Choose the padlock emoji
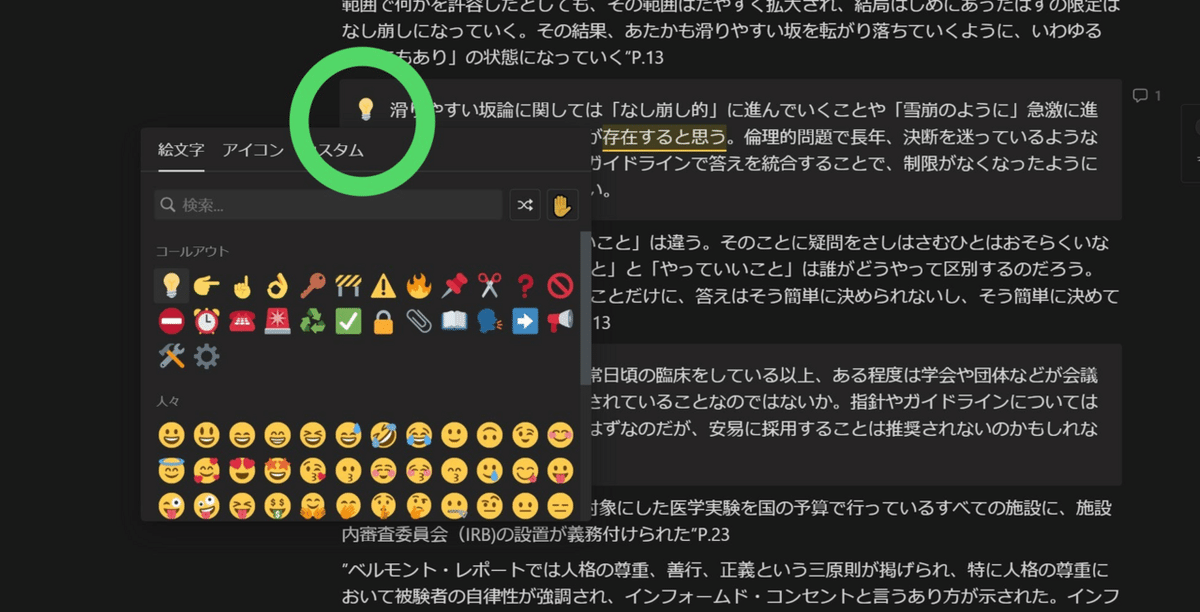Image resolution: width=1200 pixels, height=612 pixels. point(383,321)
